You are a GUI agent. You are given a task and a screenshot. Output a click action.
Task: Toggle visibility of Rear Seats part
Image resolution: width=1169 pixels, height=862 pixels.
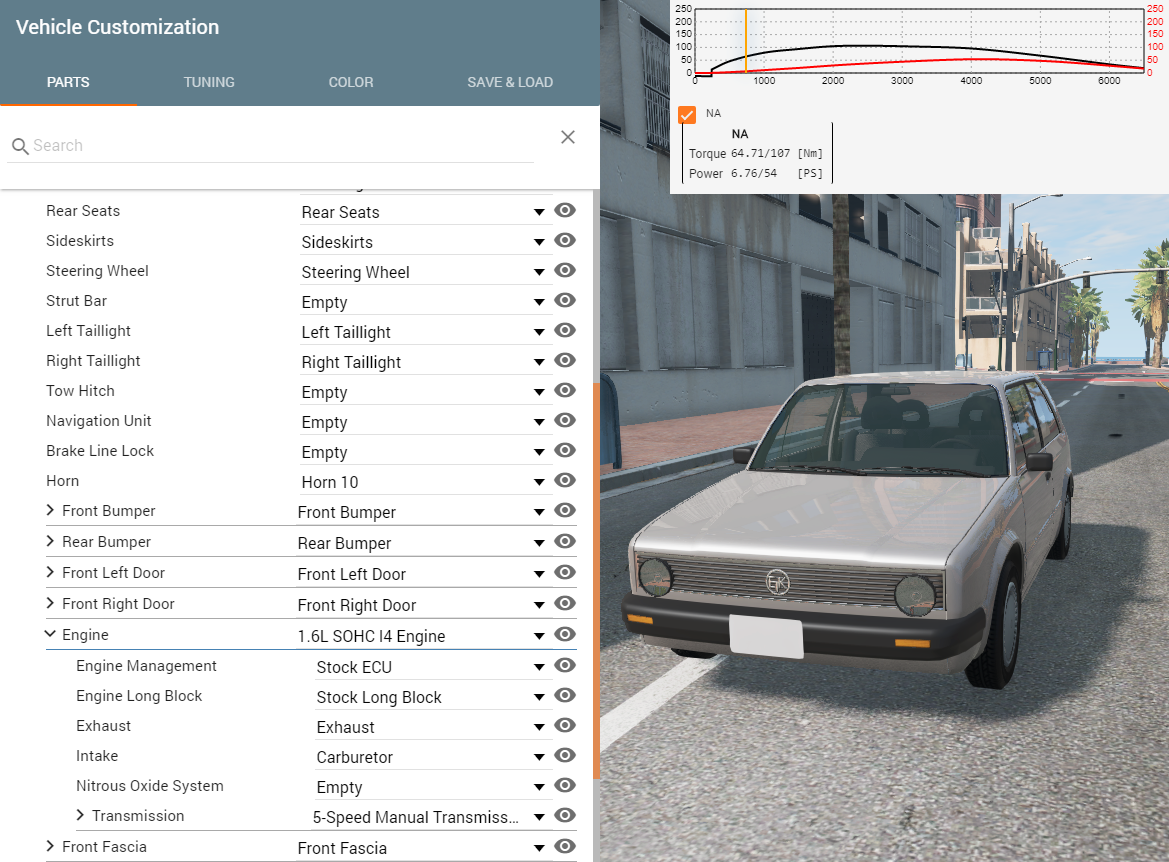(565, 210)
